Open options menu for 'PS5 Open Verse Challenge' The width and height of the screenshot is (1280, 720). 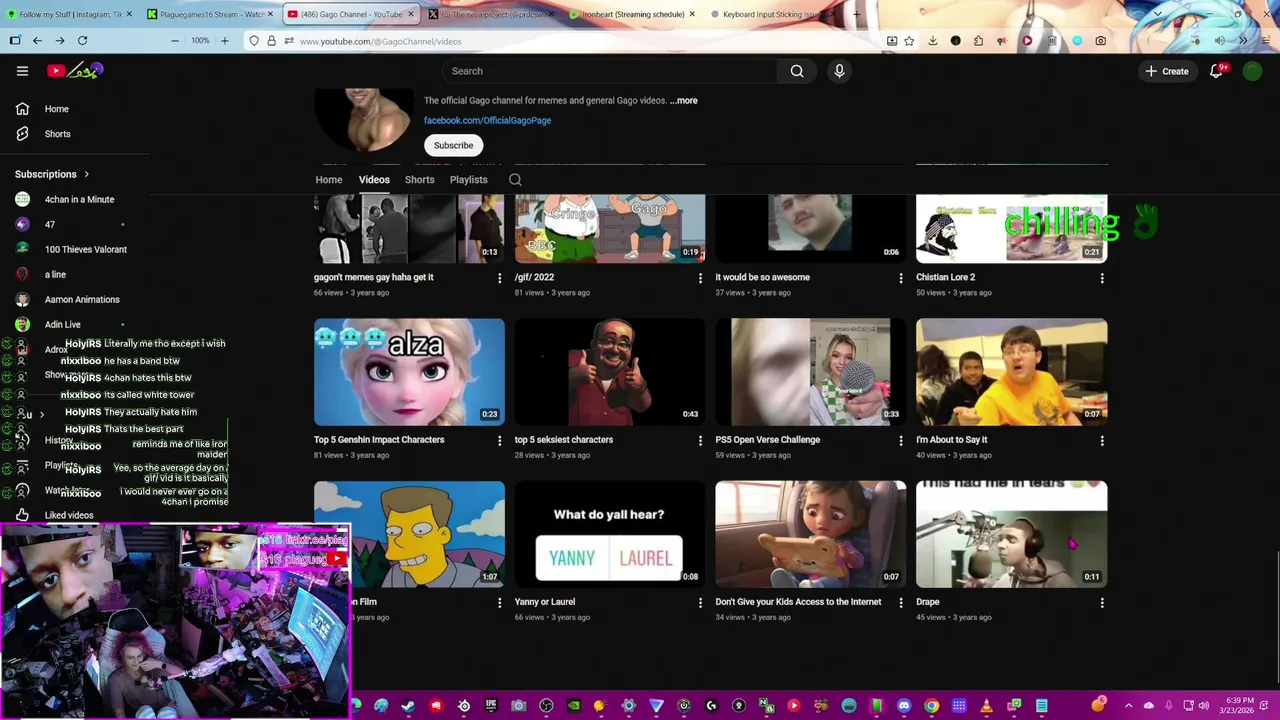click(901, 440)
